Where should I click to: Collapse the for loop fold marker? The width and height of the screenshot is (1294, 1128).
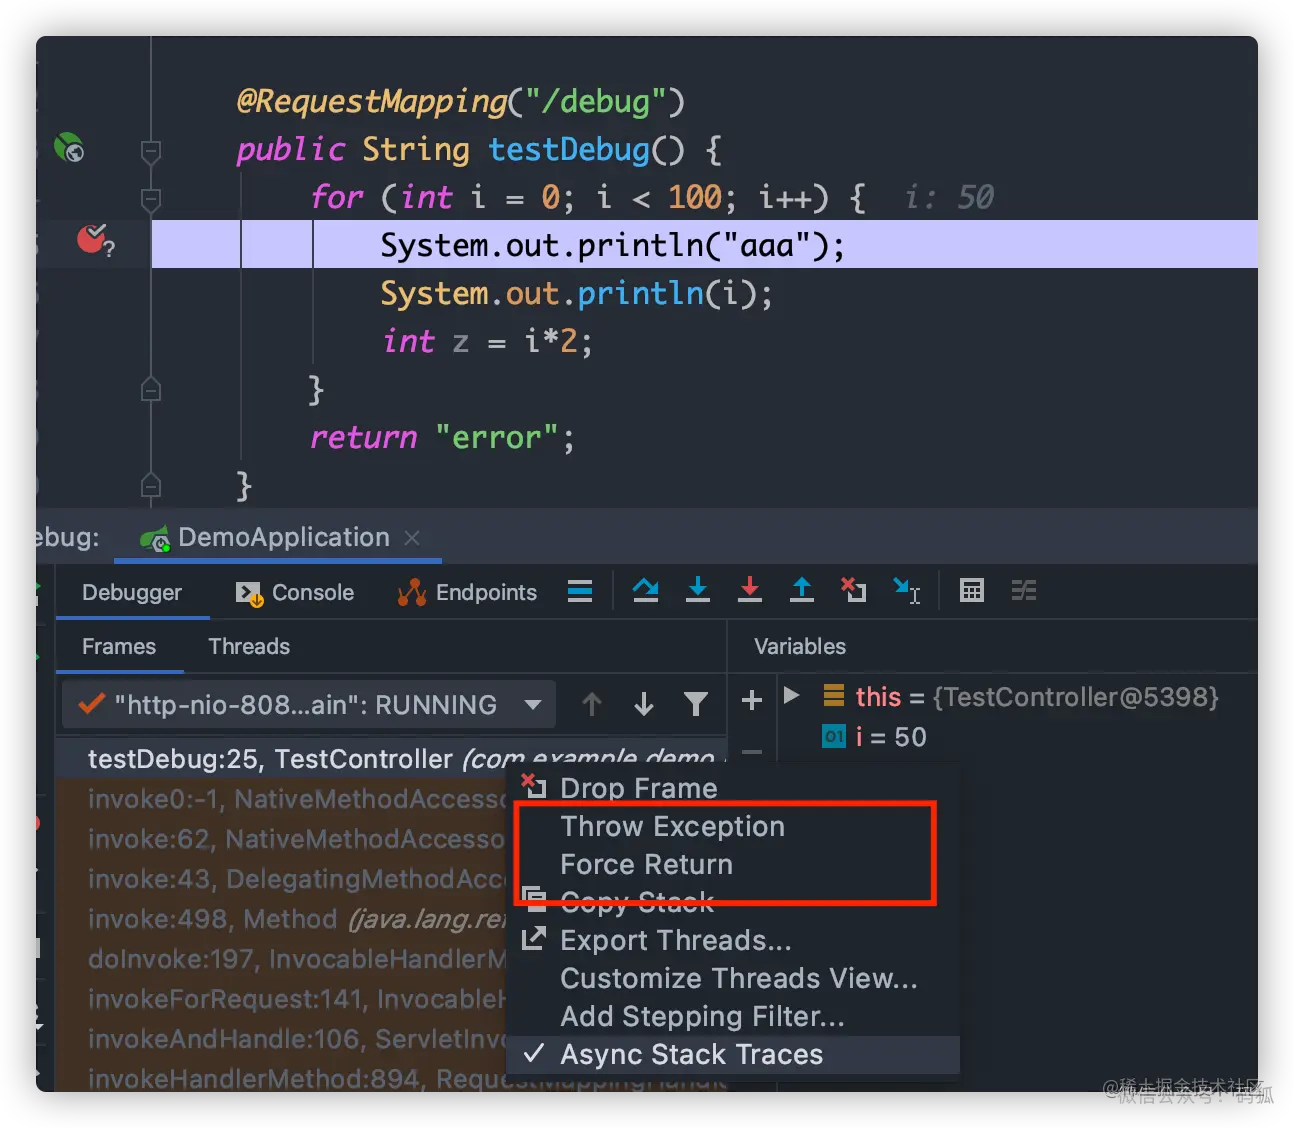151,199
